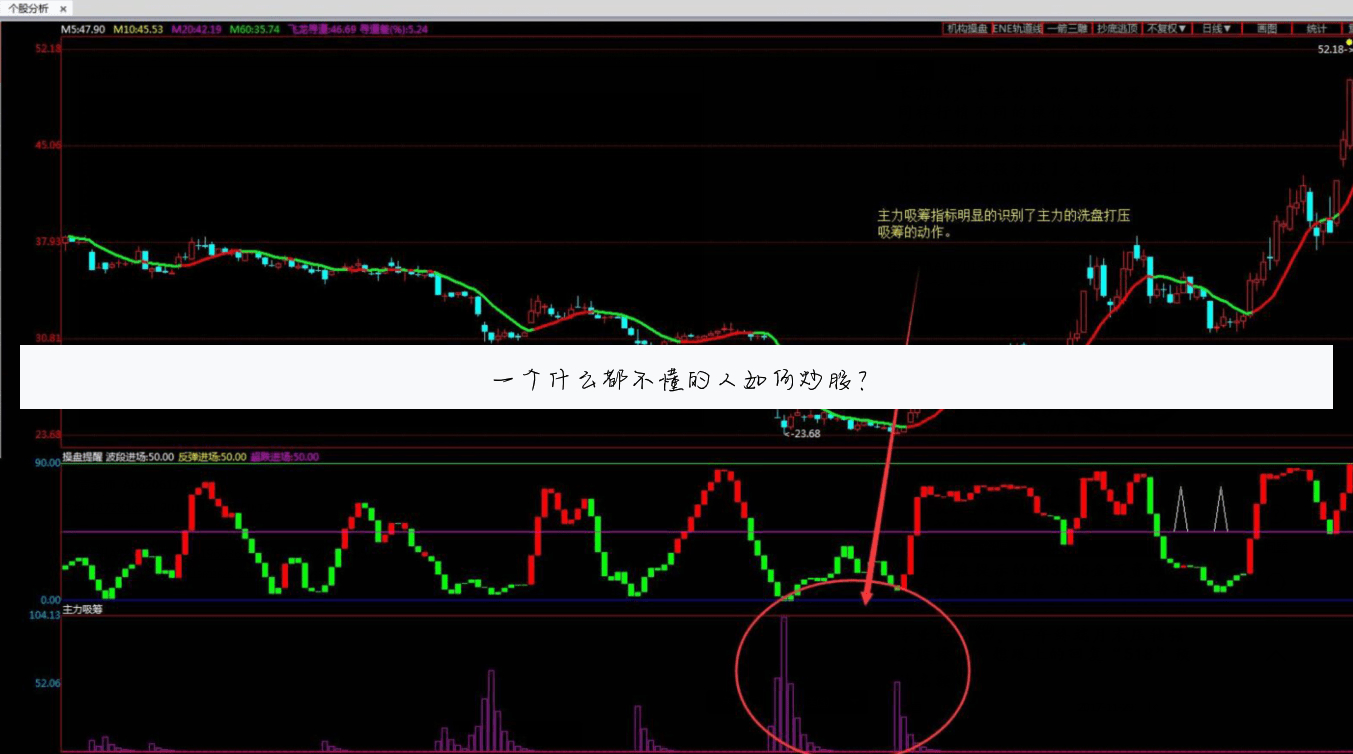The width and height of the screenshot is (1353, 754).
Task: Click the 45.06 price axis label
Action: tap(47, 144)
